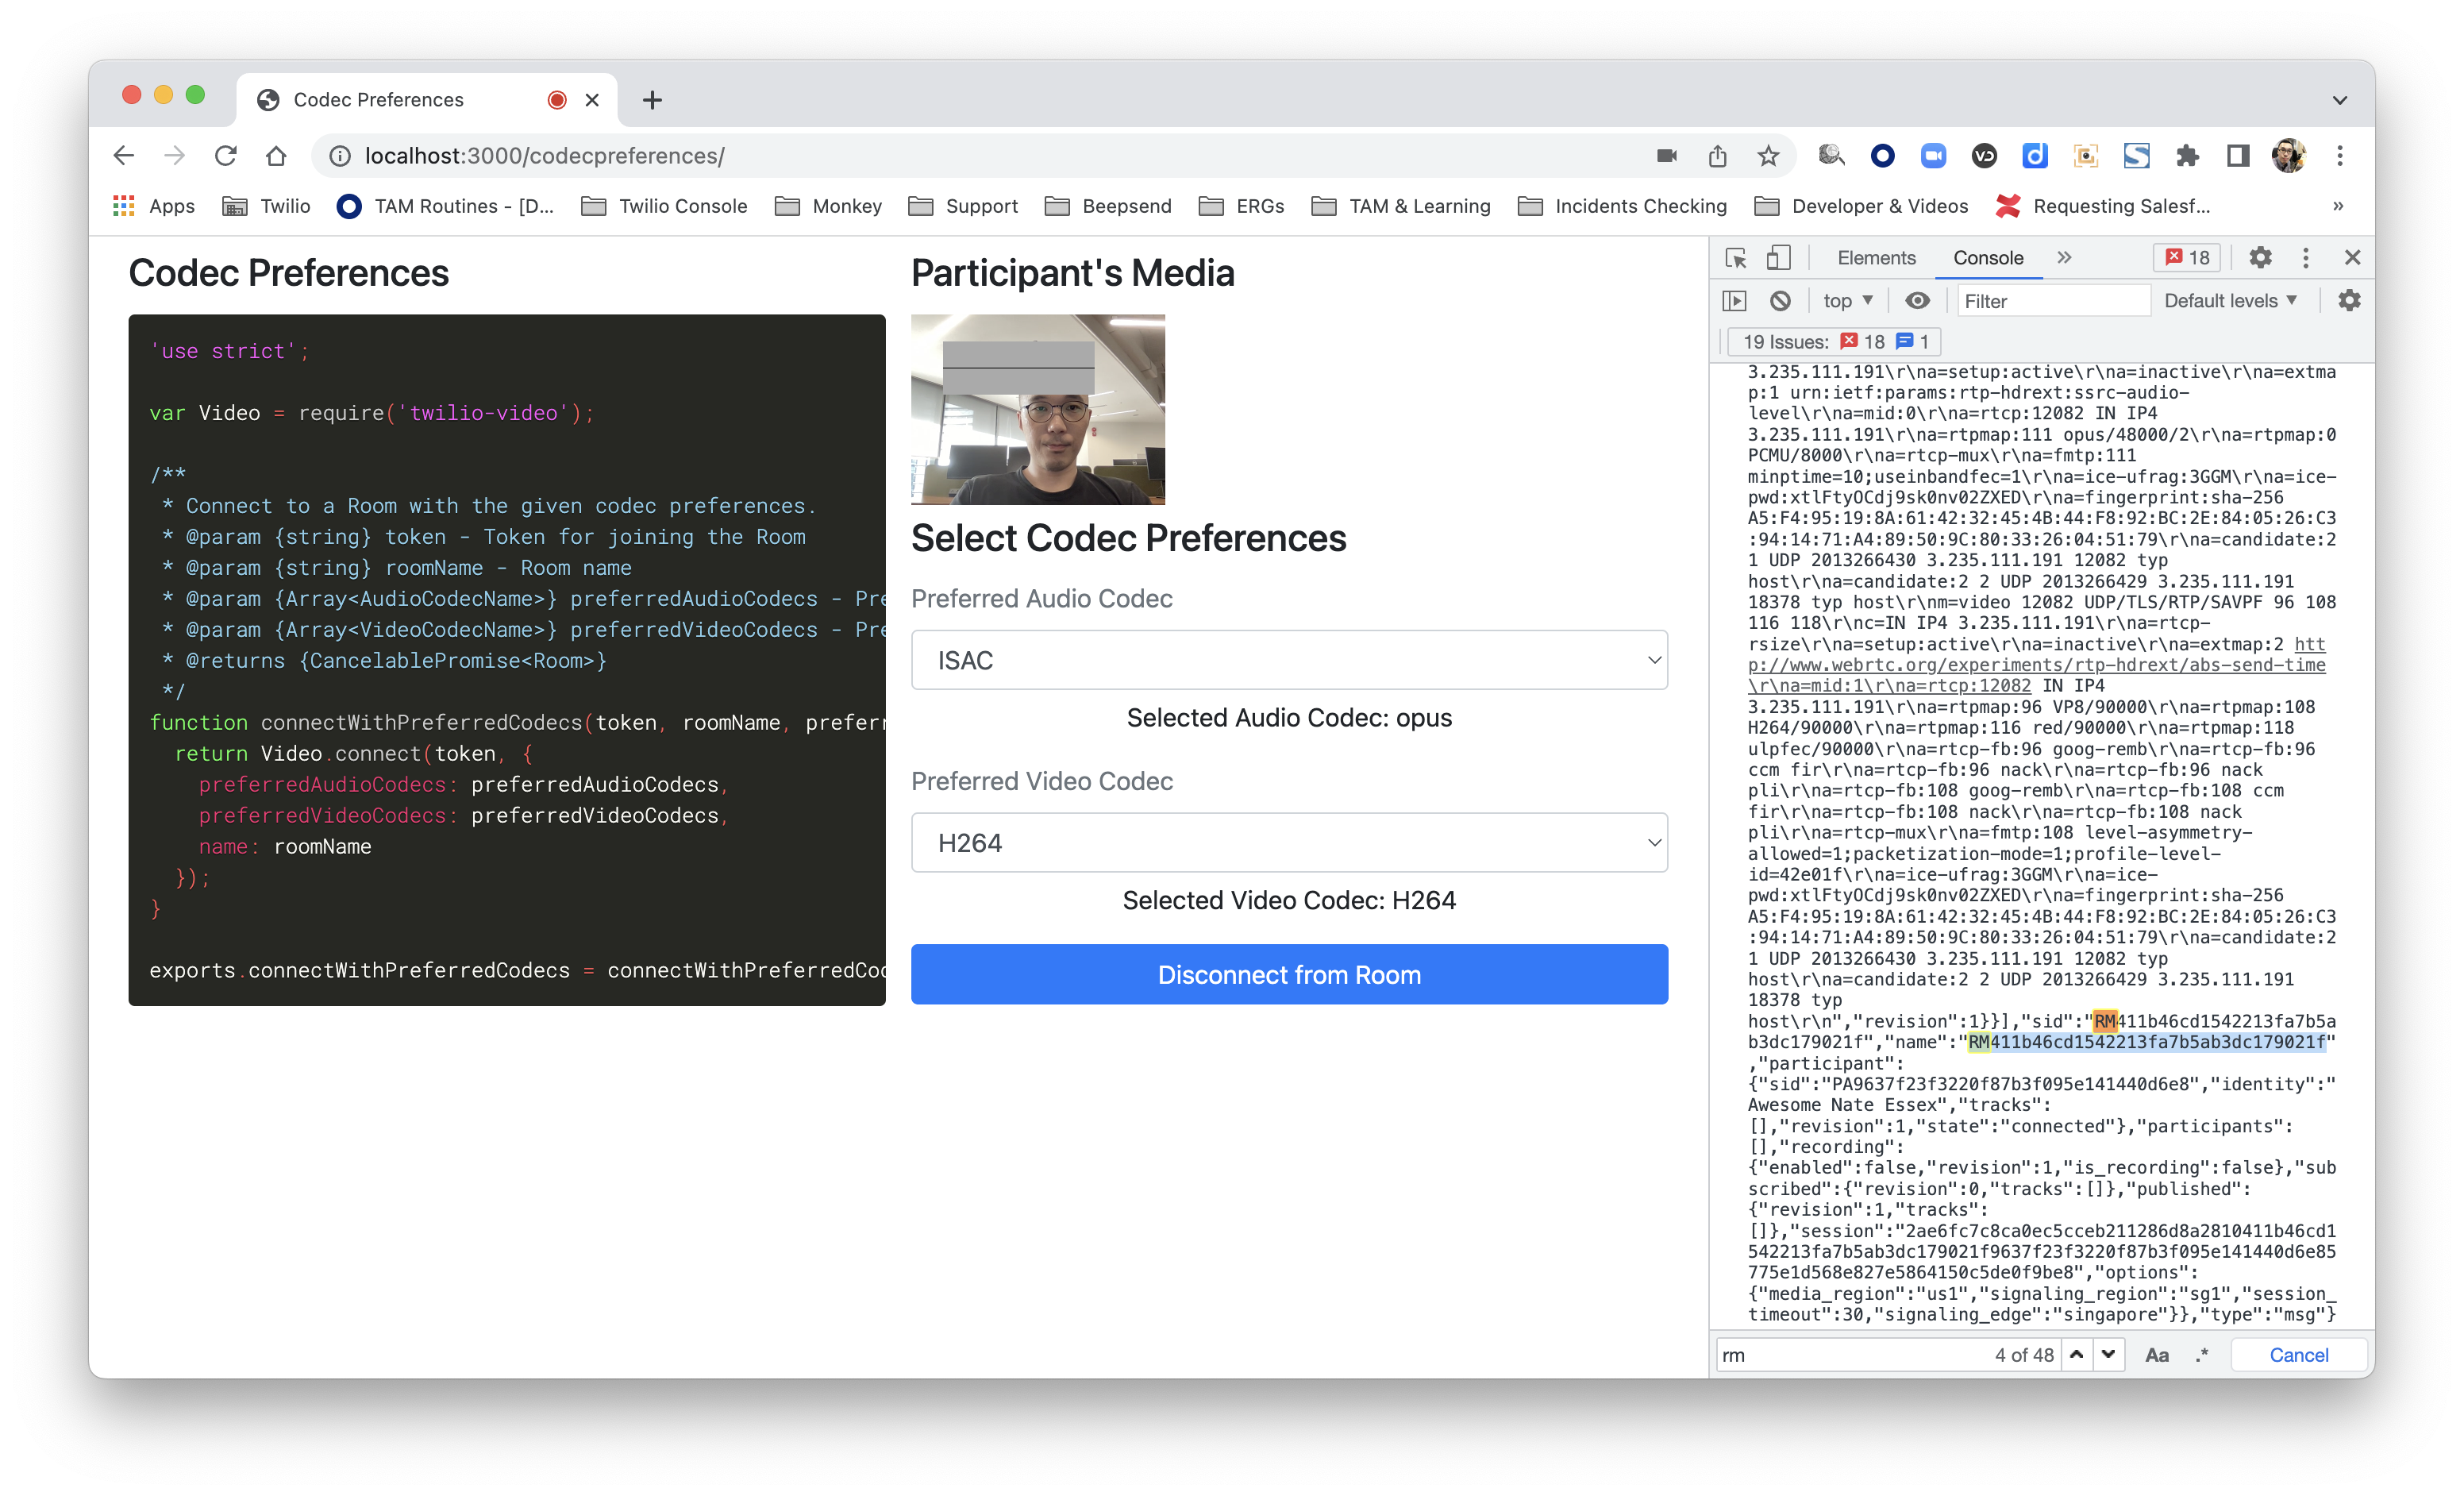Toggle the browser side panel icon

[x=2238, y=156]
